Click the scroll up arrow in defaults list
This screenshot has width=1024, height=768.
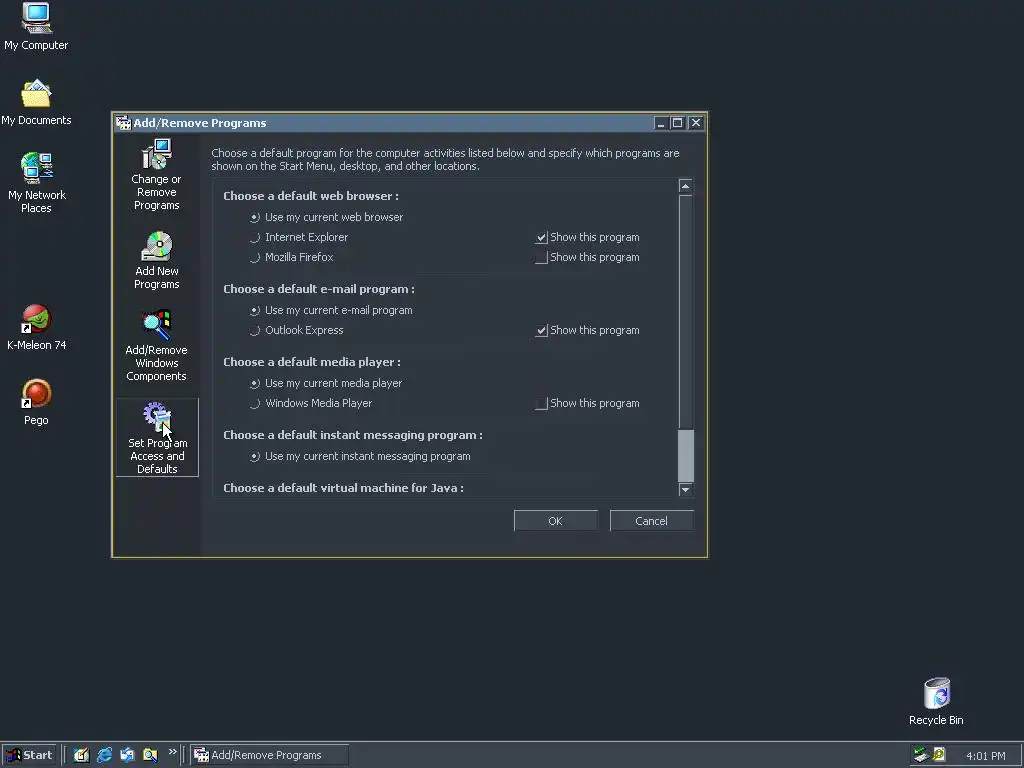click(x=685, y=187)
